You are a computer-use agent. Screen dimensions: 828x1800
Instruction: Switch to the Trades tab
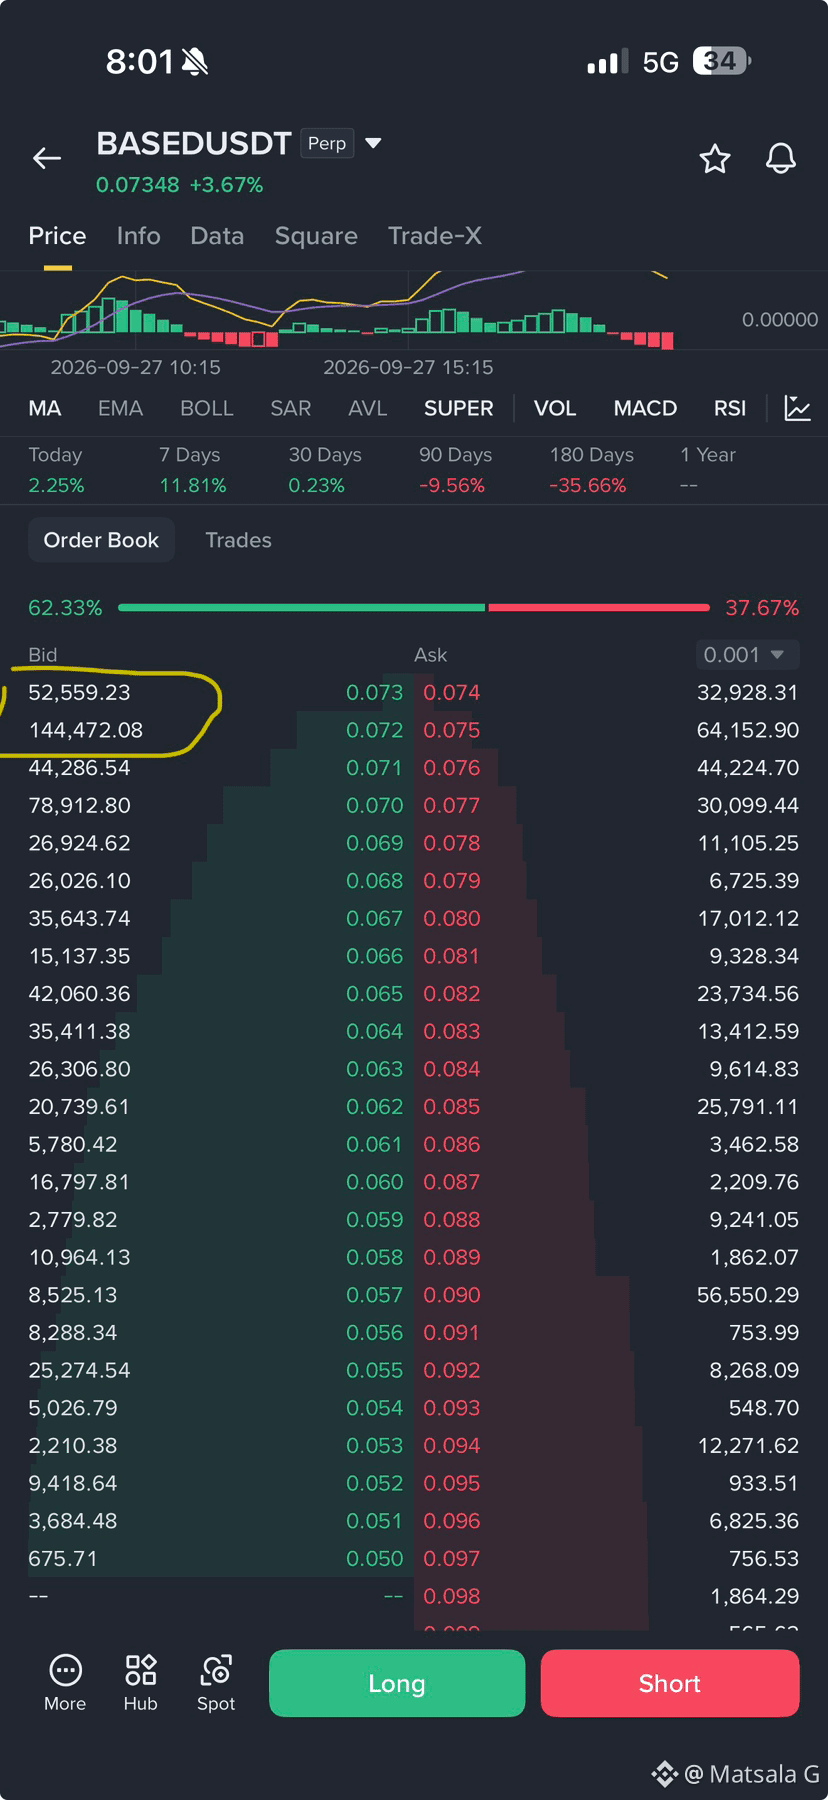(238, 540)
